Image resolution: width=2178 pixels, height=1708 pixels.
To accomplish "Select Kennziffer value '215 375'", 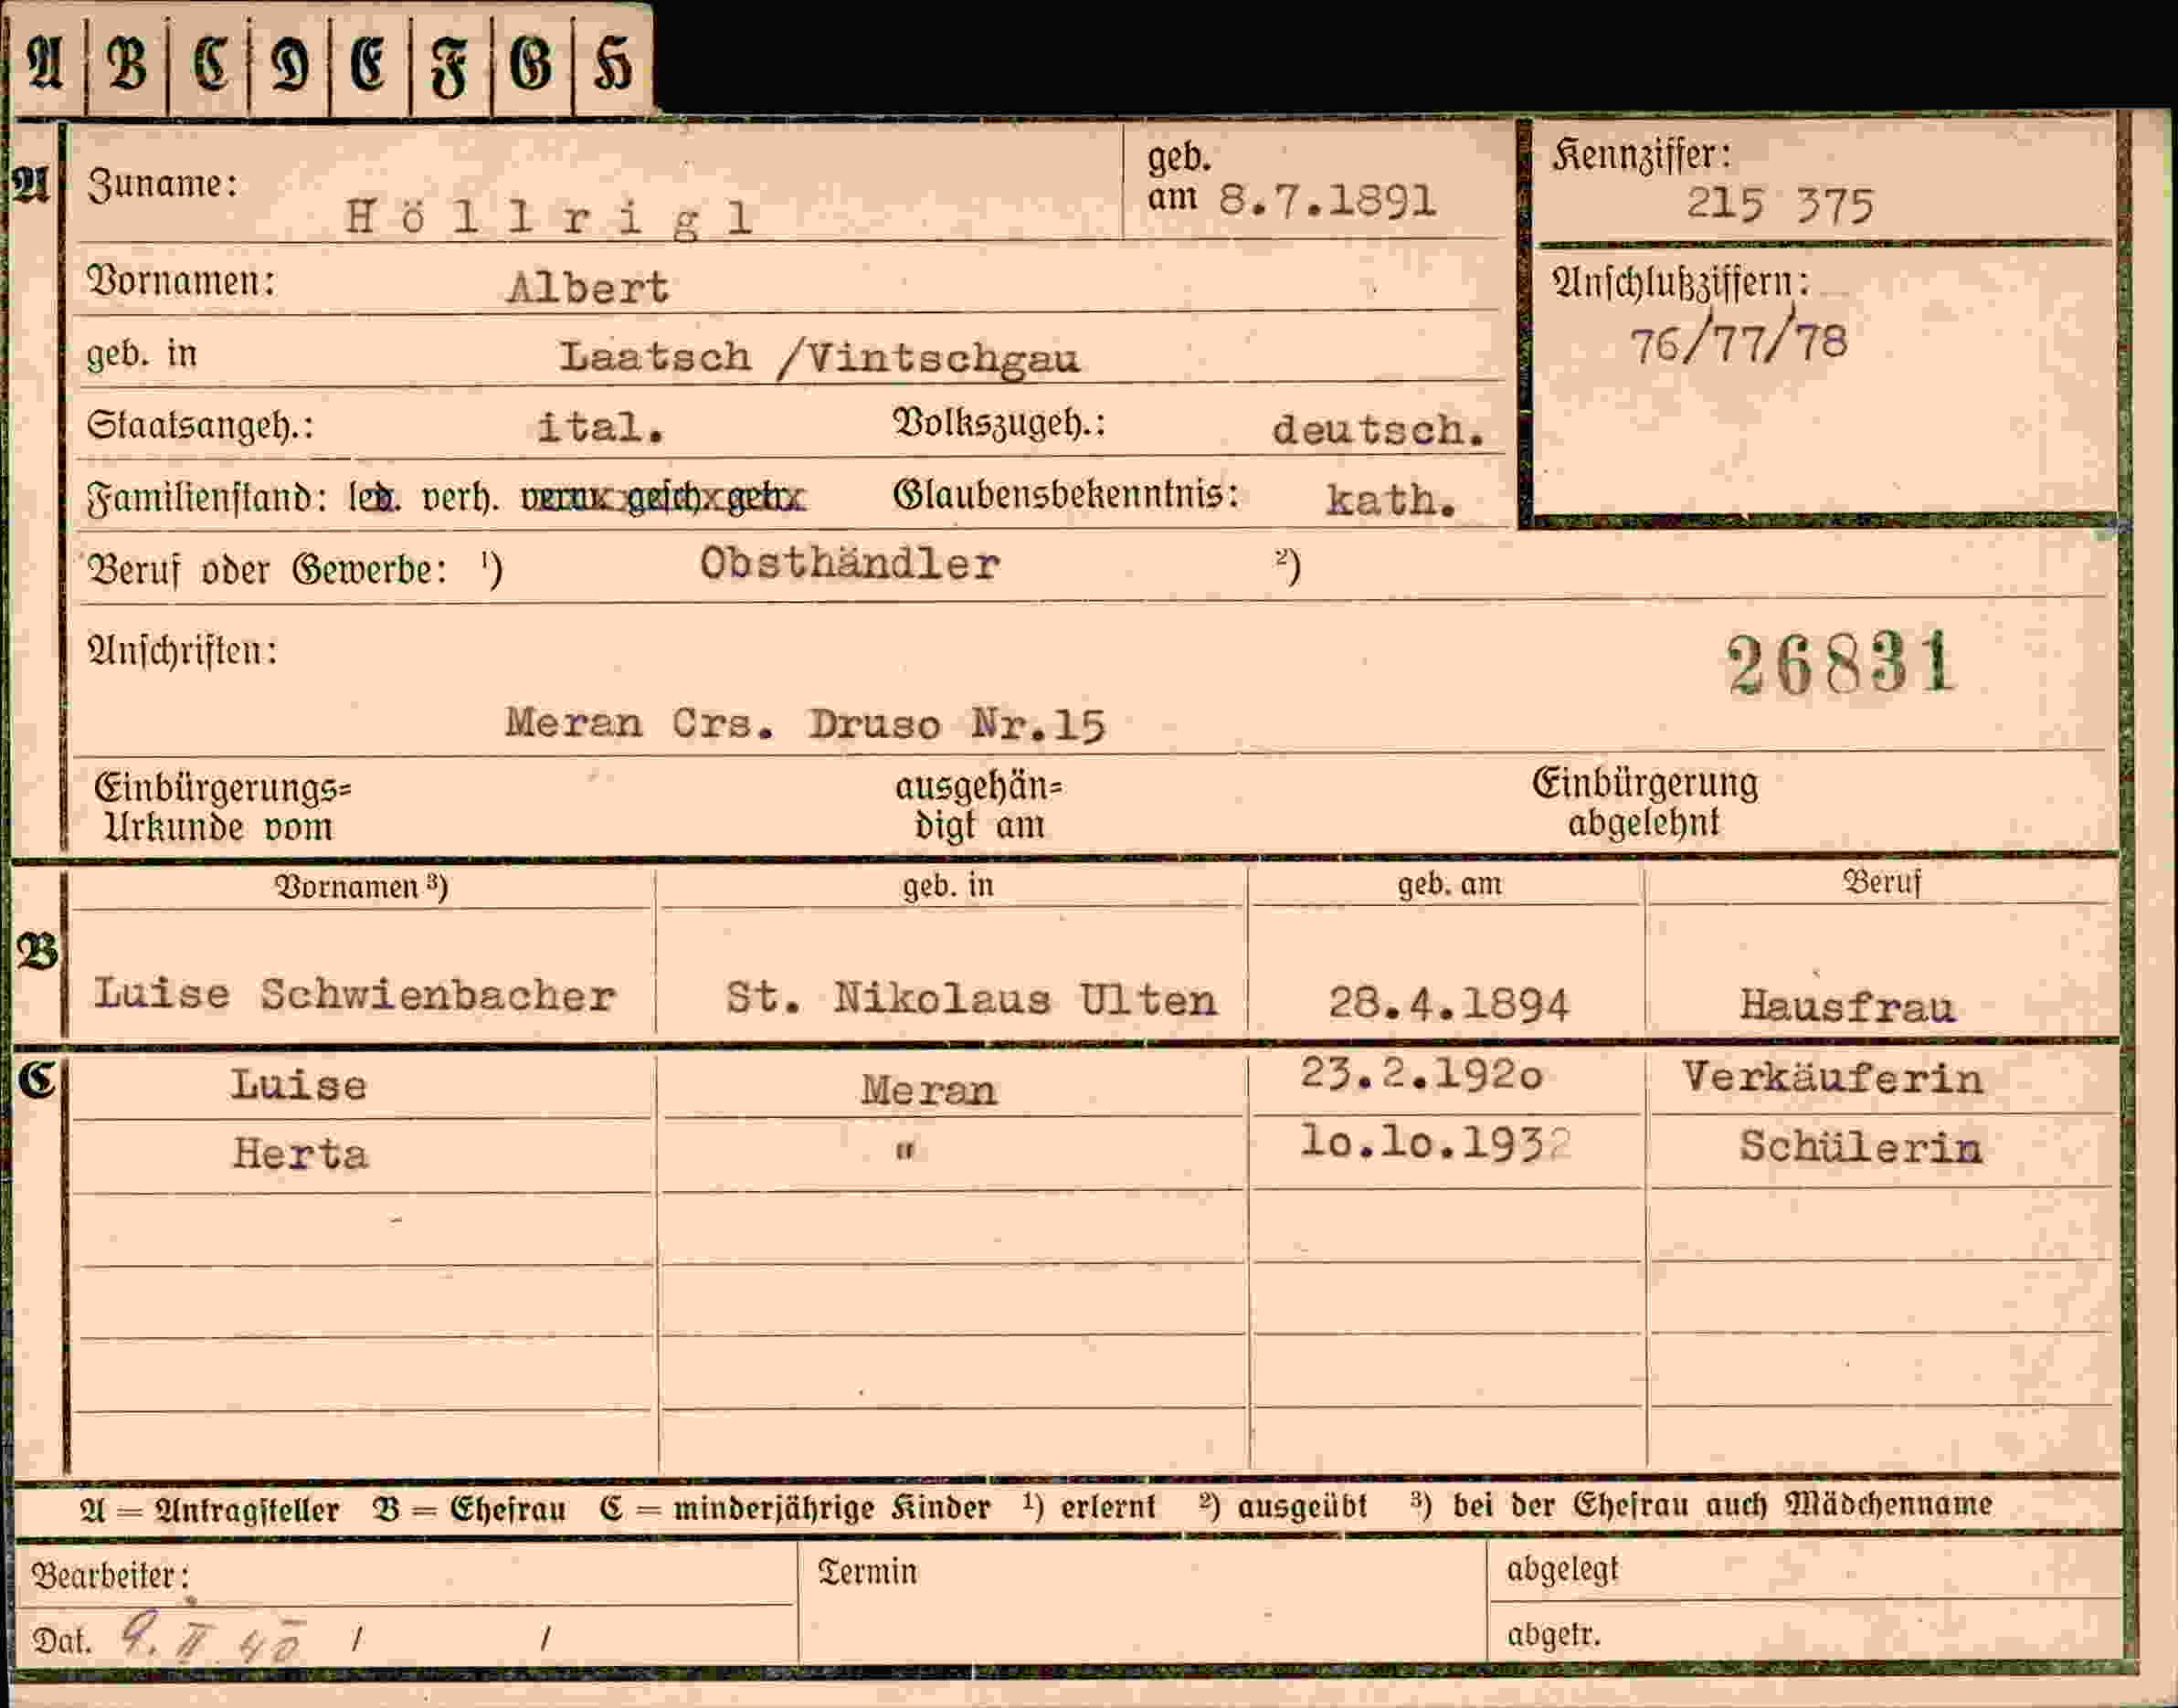I will tap(1780, 206).
